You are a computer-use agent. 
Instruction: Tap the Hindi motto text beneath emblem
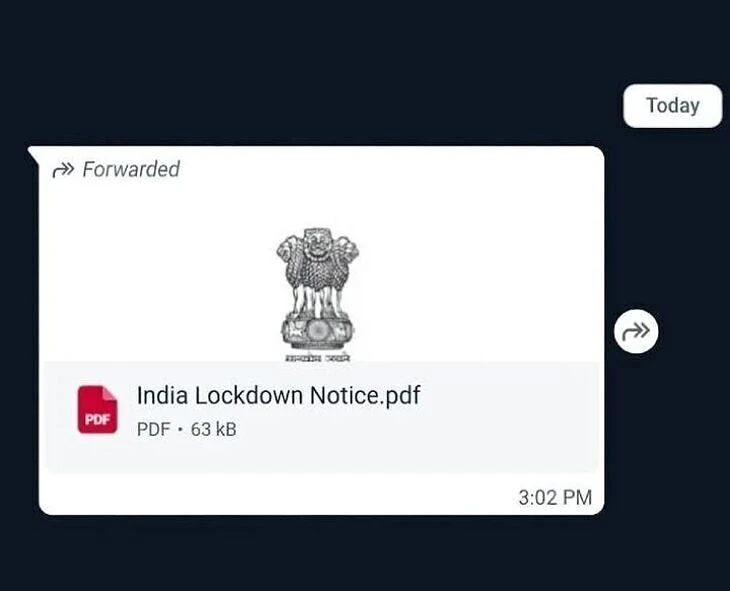318,358
